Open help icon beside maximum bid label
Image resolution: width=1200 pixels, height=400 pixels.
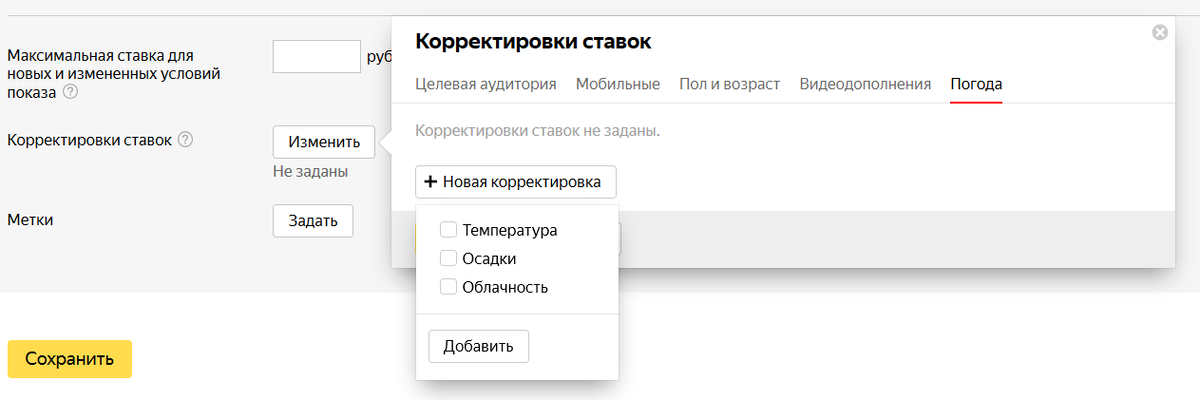[x=70, y=92]
